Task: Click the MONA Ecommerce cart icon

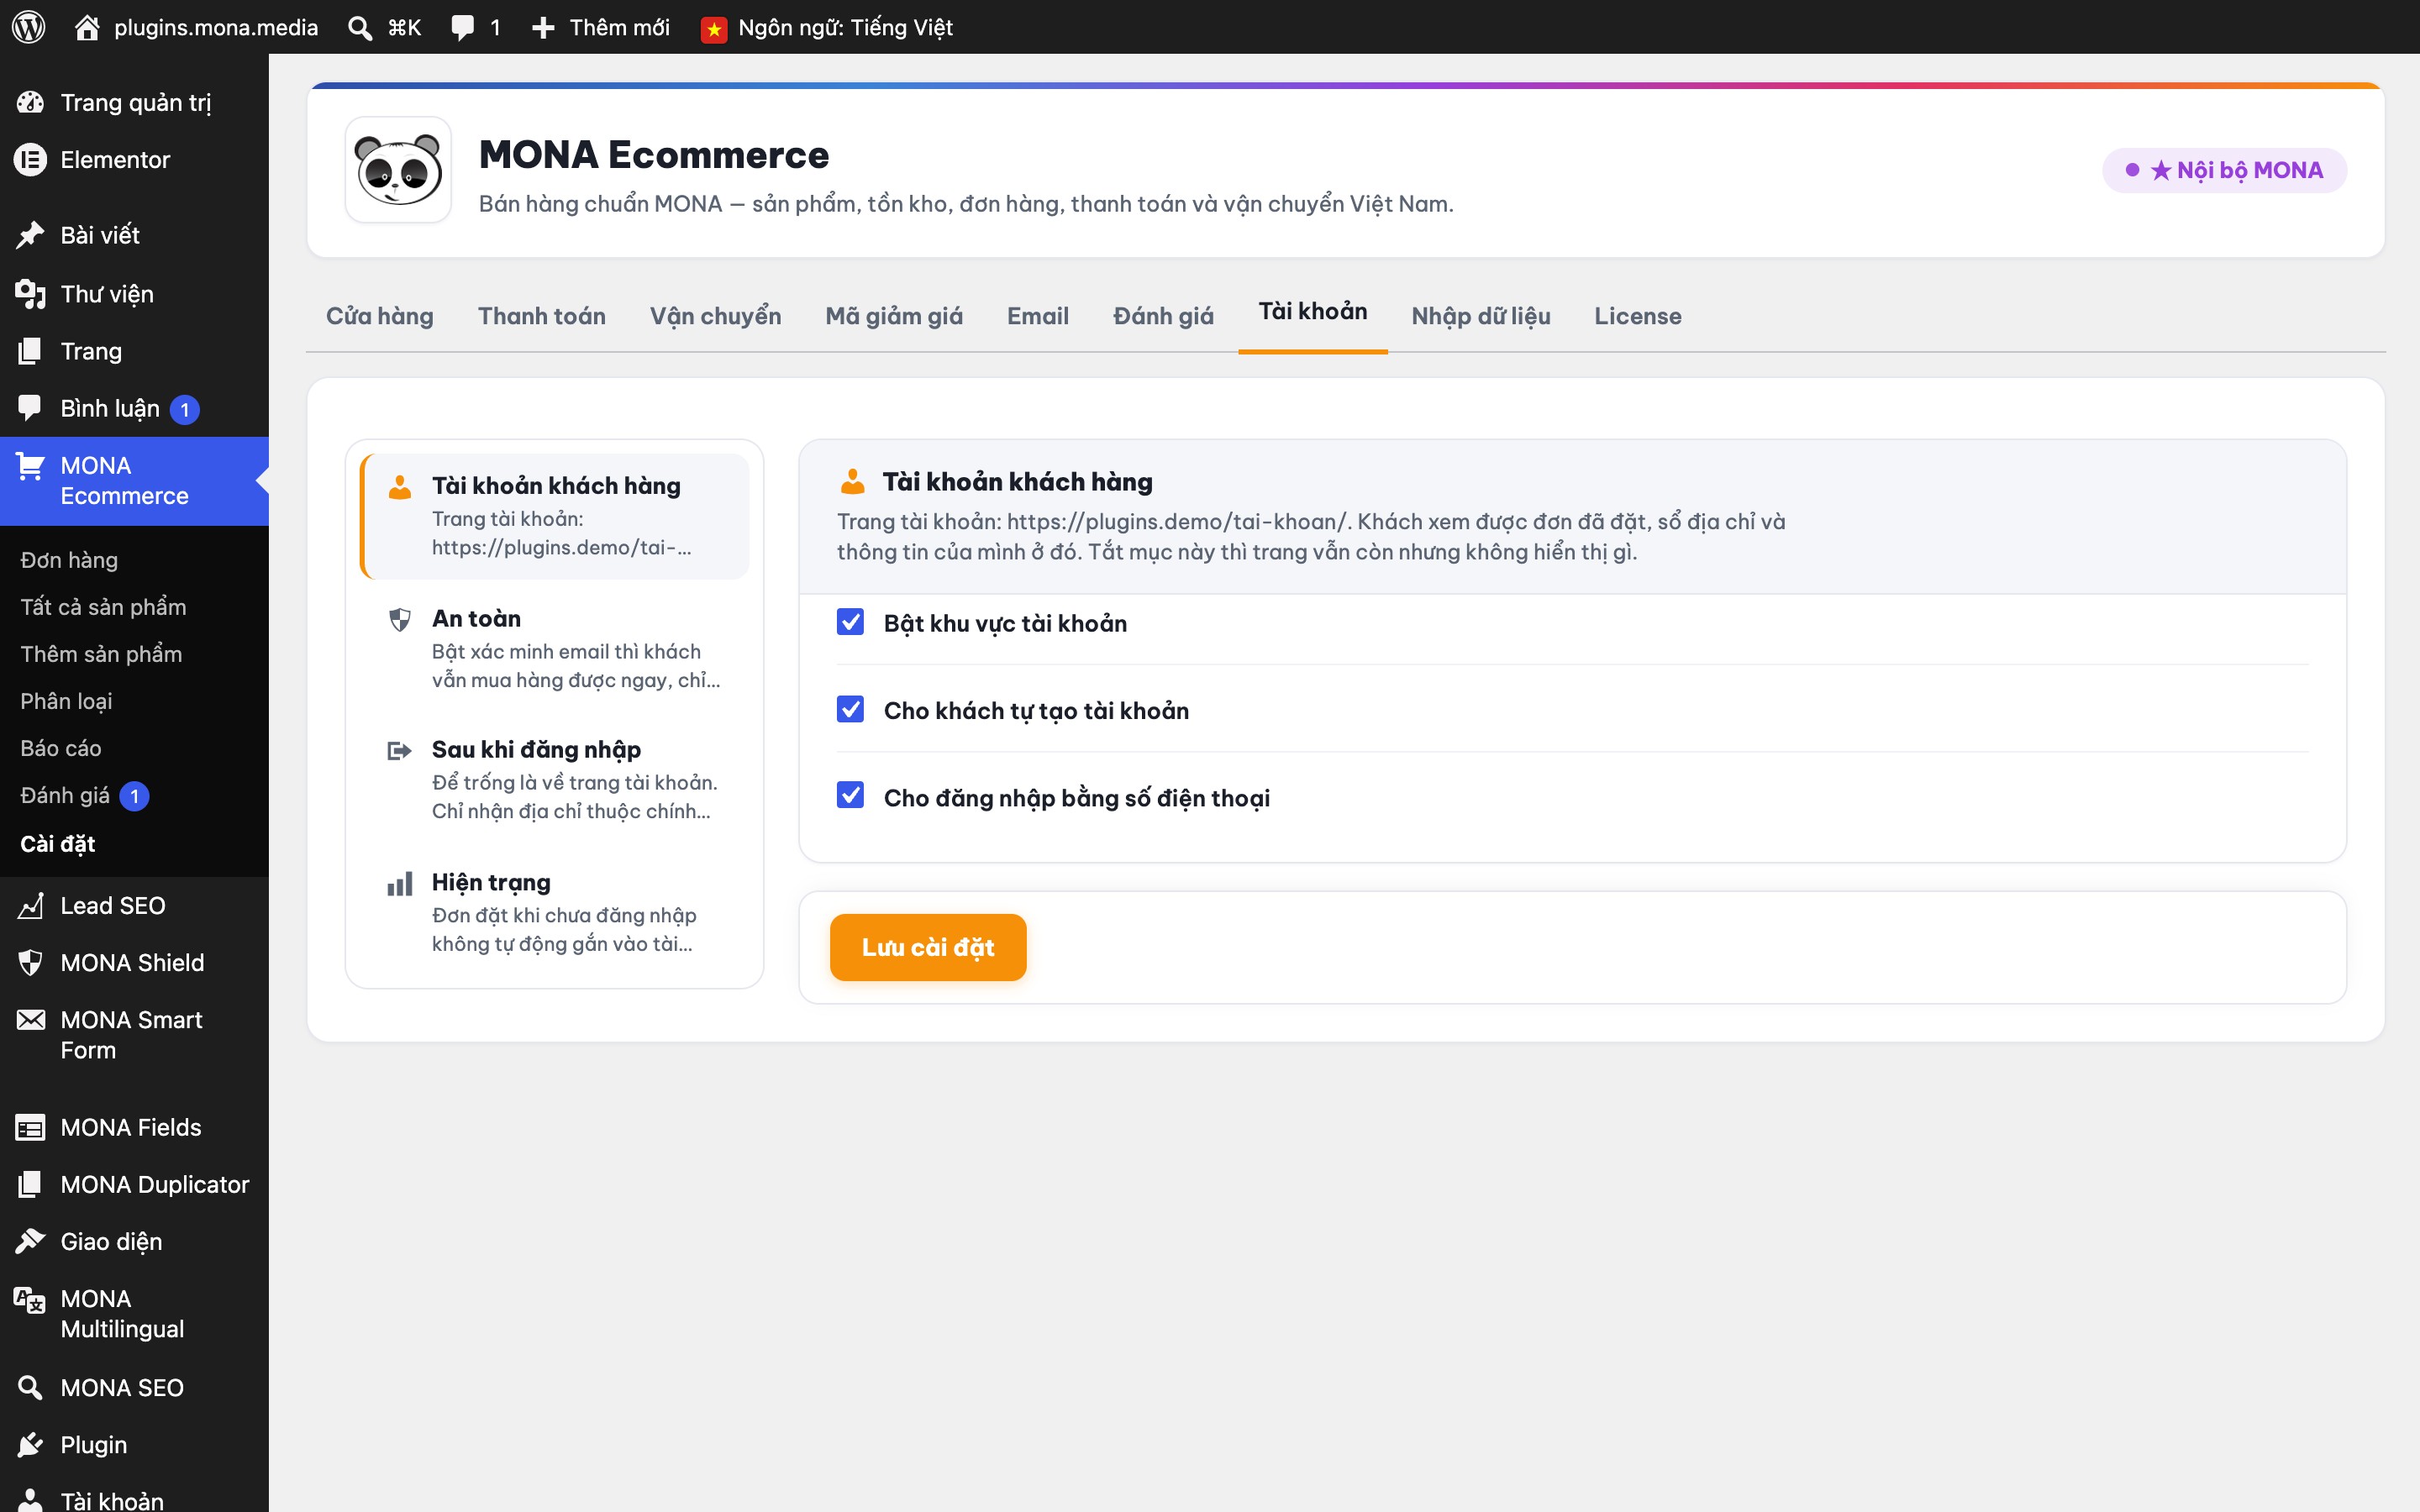Action: [x=30, y=466]
